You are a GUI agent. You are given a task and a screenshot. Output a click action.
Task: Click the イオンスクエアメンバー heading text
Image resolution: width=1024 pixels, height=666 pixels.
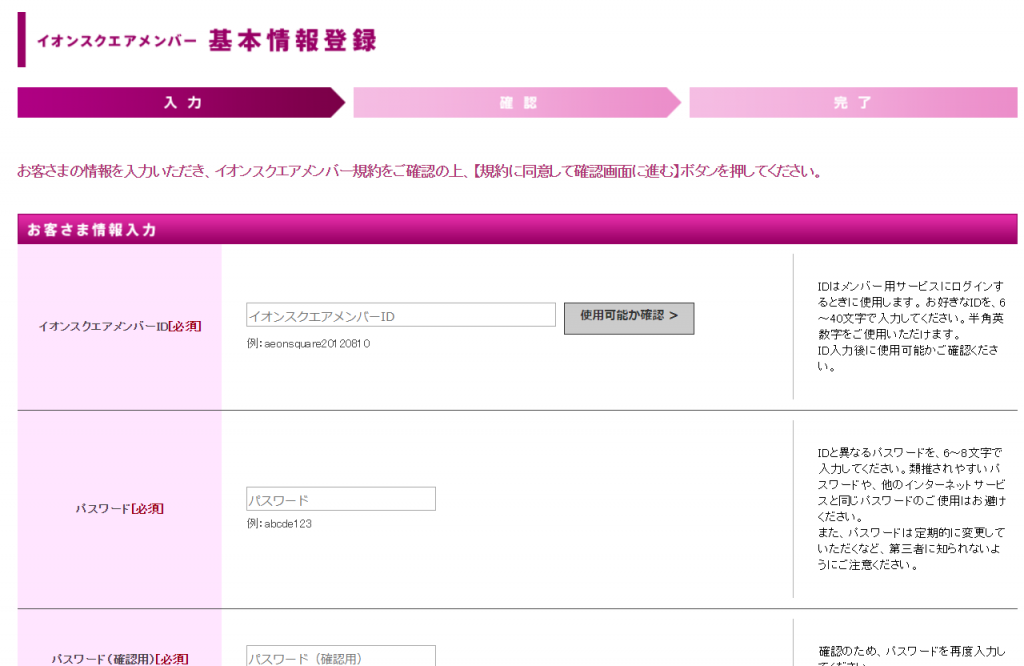[x=116, y=41]
